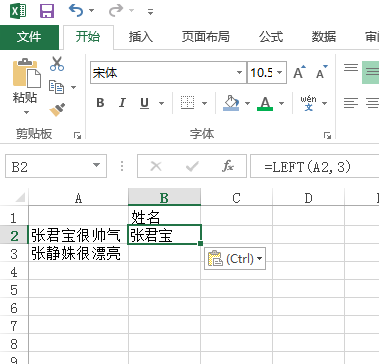Open the 页面布局 tab
Image resolution: width=379 pixels, height=364 pixels.
[206, 37]
